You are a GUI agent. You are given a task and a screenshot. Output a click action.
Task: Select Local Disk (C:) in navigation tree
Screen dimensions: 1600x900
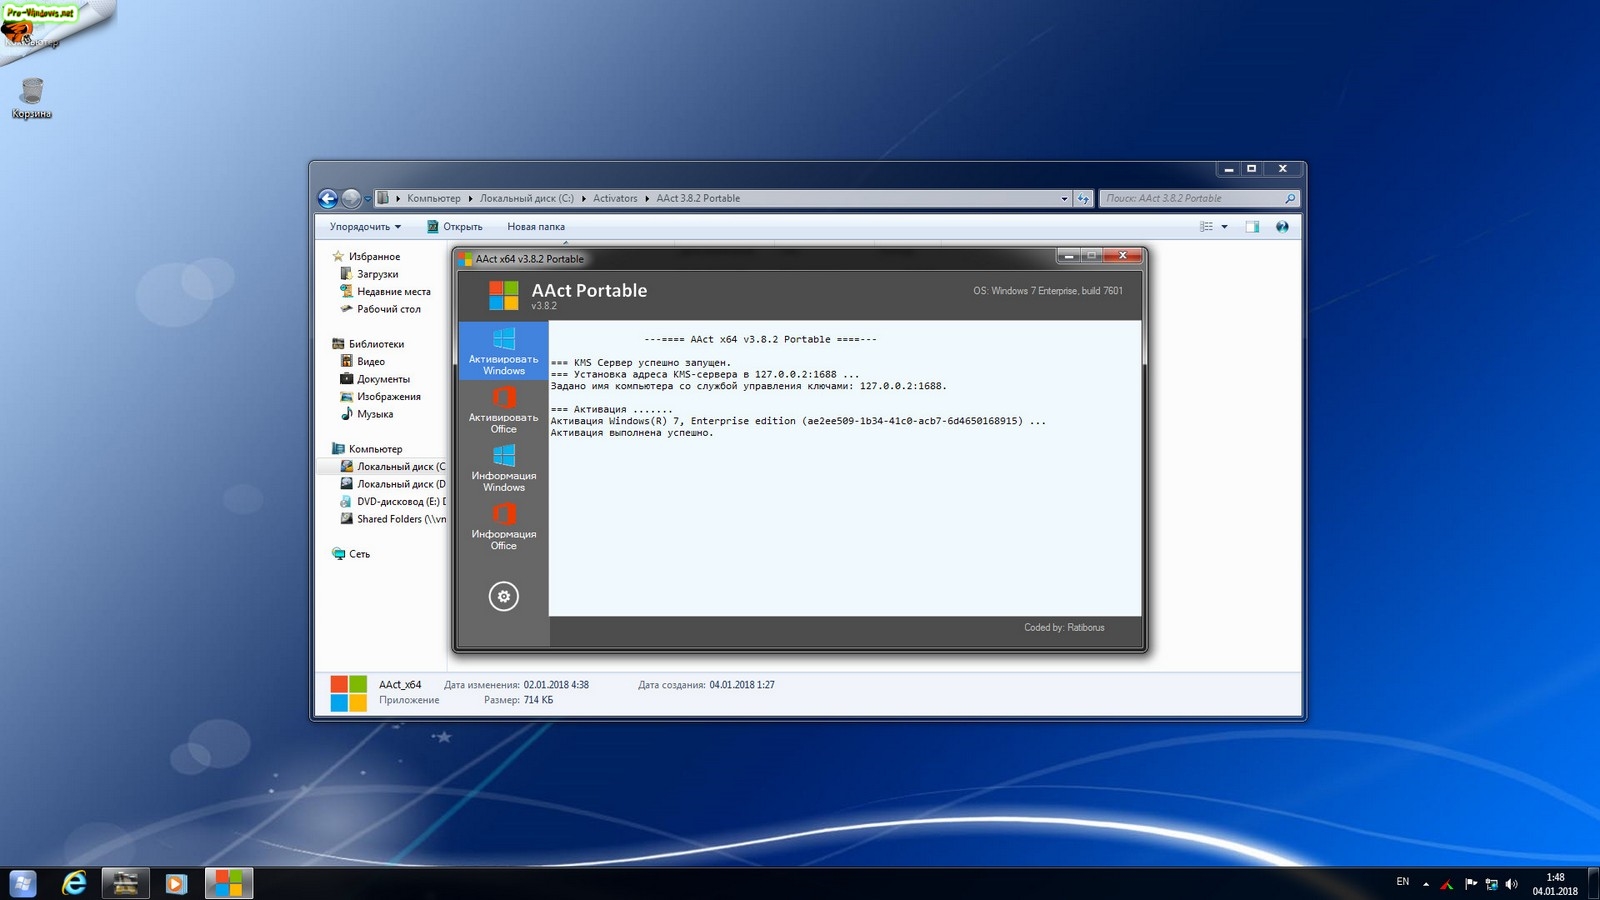[400, 467]
